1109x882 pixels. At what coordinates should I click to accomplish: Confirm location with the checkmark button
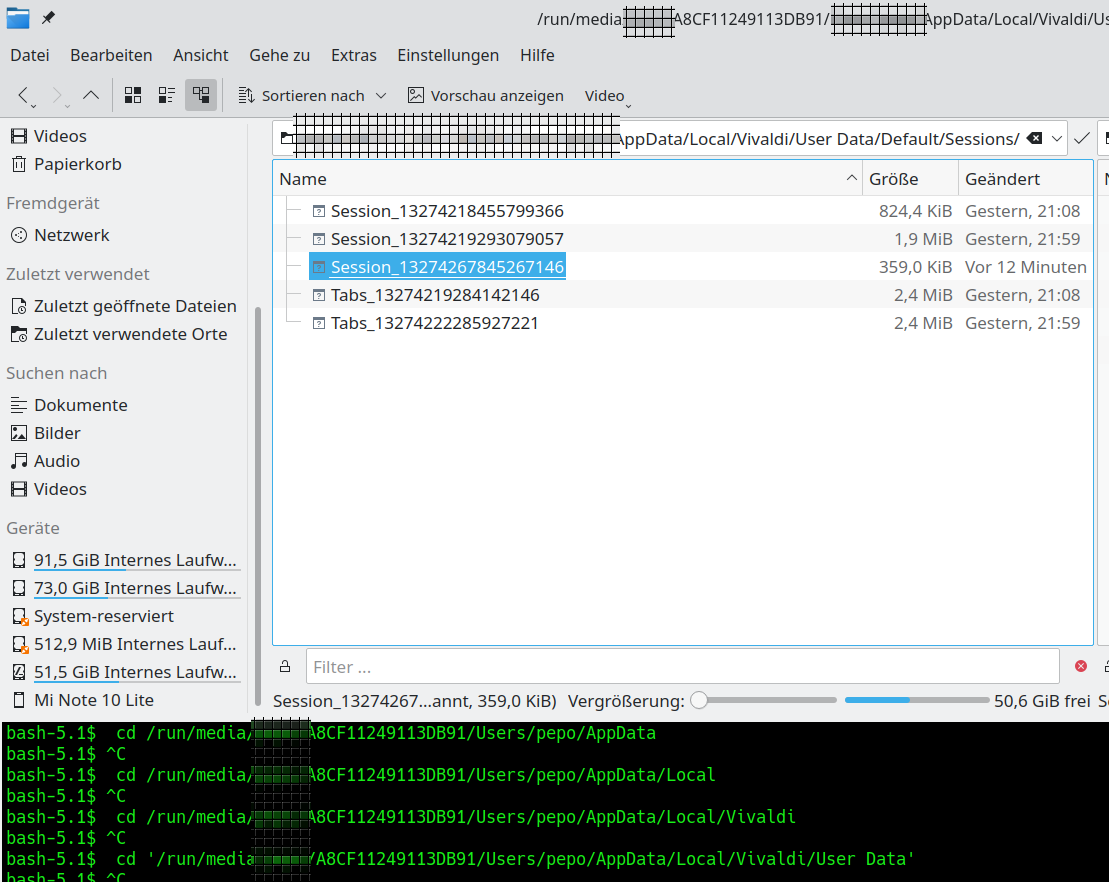1081,139
